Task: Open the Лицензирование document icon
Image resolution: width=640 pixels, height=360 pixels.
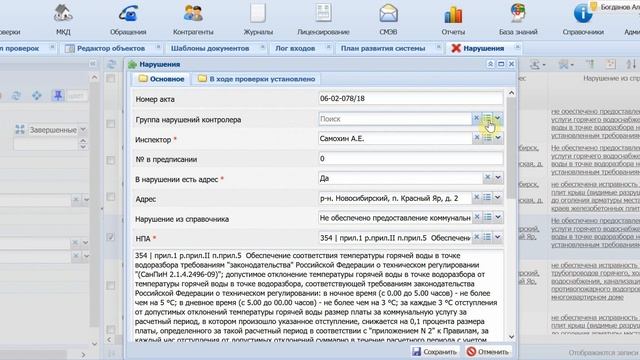Action: click(323, 13)
